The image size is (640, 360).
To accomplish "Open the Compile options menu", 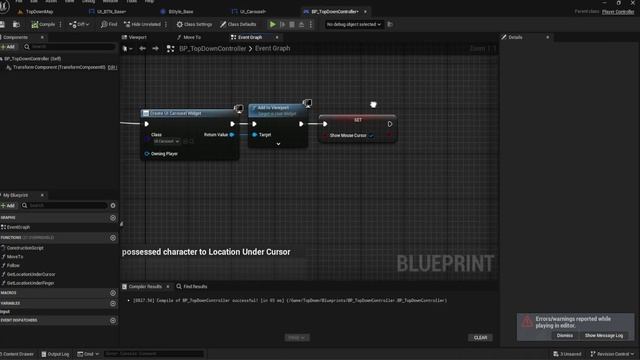I will [60, 24].
